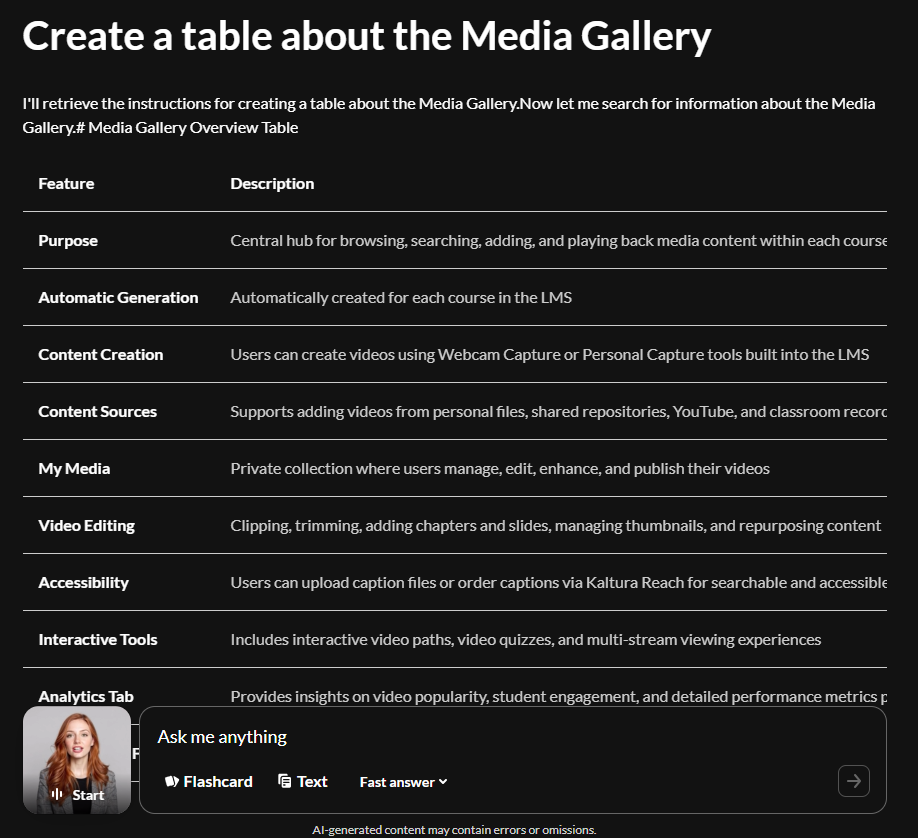
Task: Select the Flashcard label
Action: coord(218,781)
